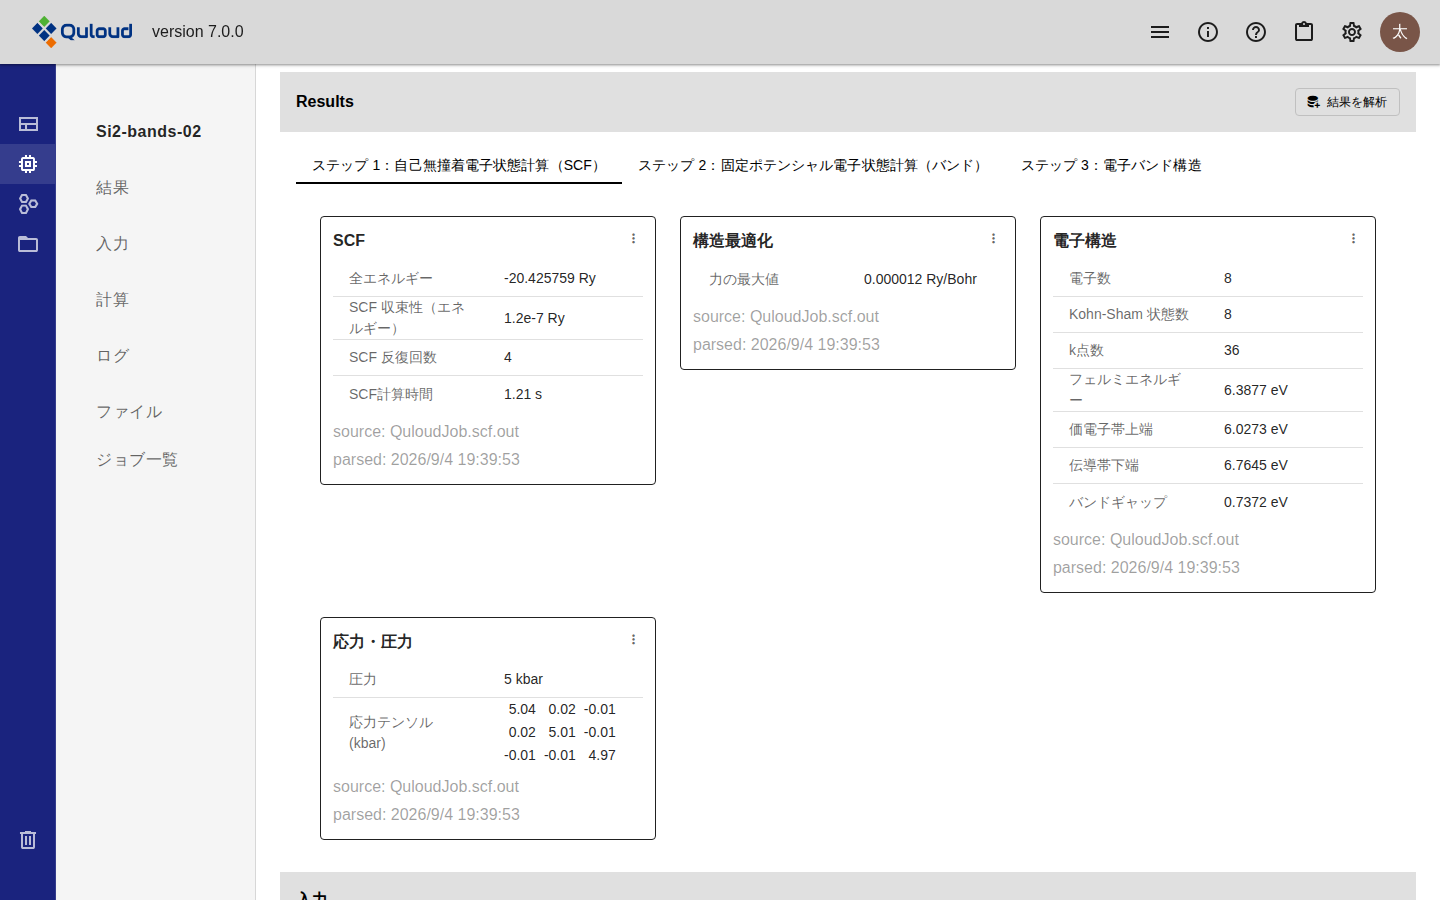Click the k点数 label
This screenshot has height=900, width=1440.
[1086, 350]
